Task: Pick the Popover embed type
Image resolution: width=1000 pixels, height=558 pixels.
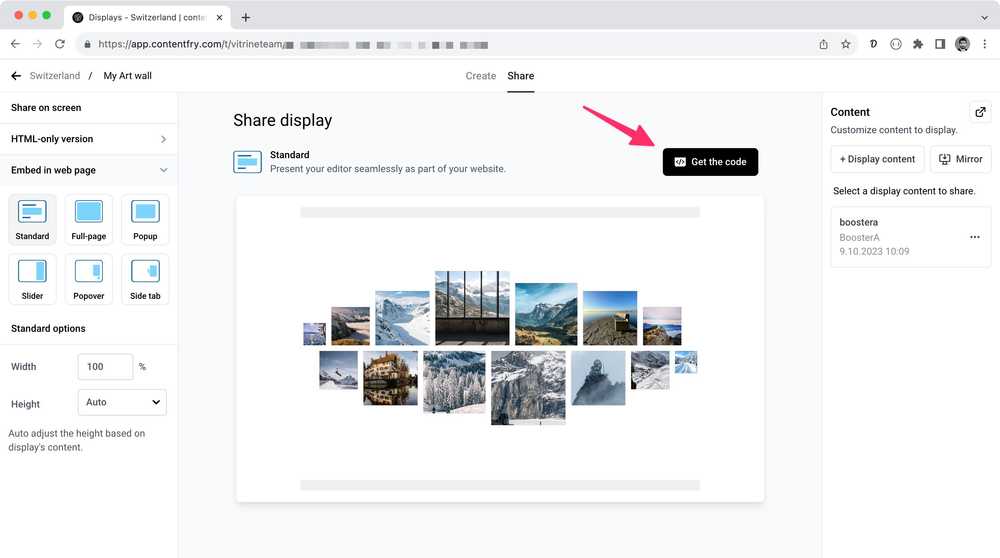Action: click(89, 279)
